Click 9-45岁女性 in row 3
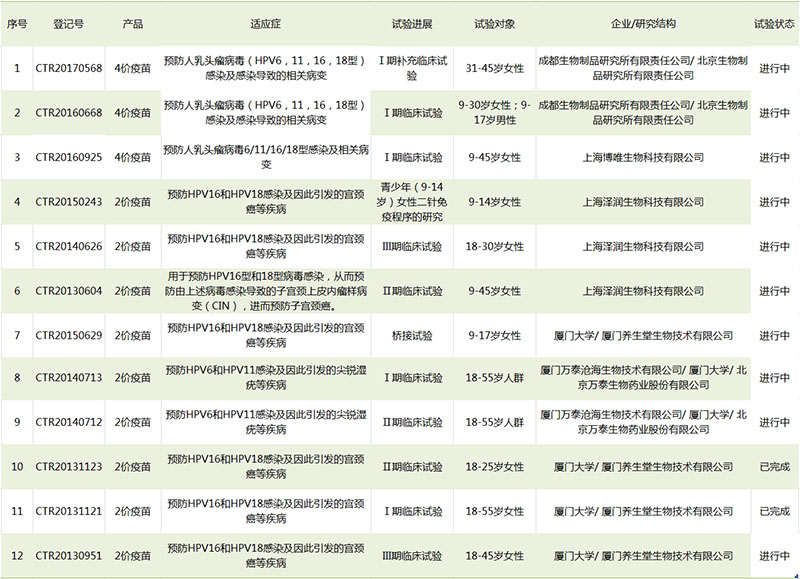The width and height of the screenshot is (800, 579). [x=494, y=158]
